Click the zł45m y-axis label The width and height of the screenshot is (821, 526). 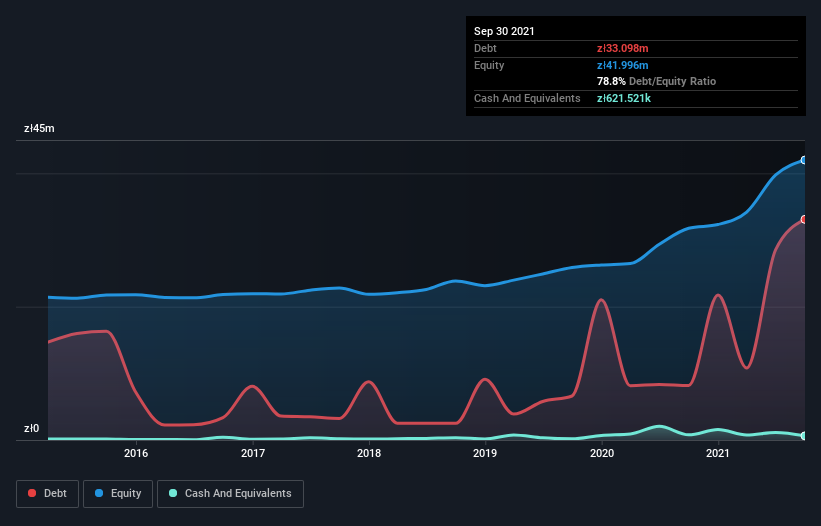39,128
